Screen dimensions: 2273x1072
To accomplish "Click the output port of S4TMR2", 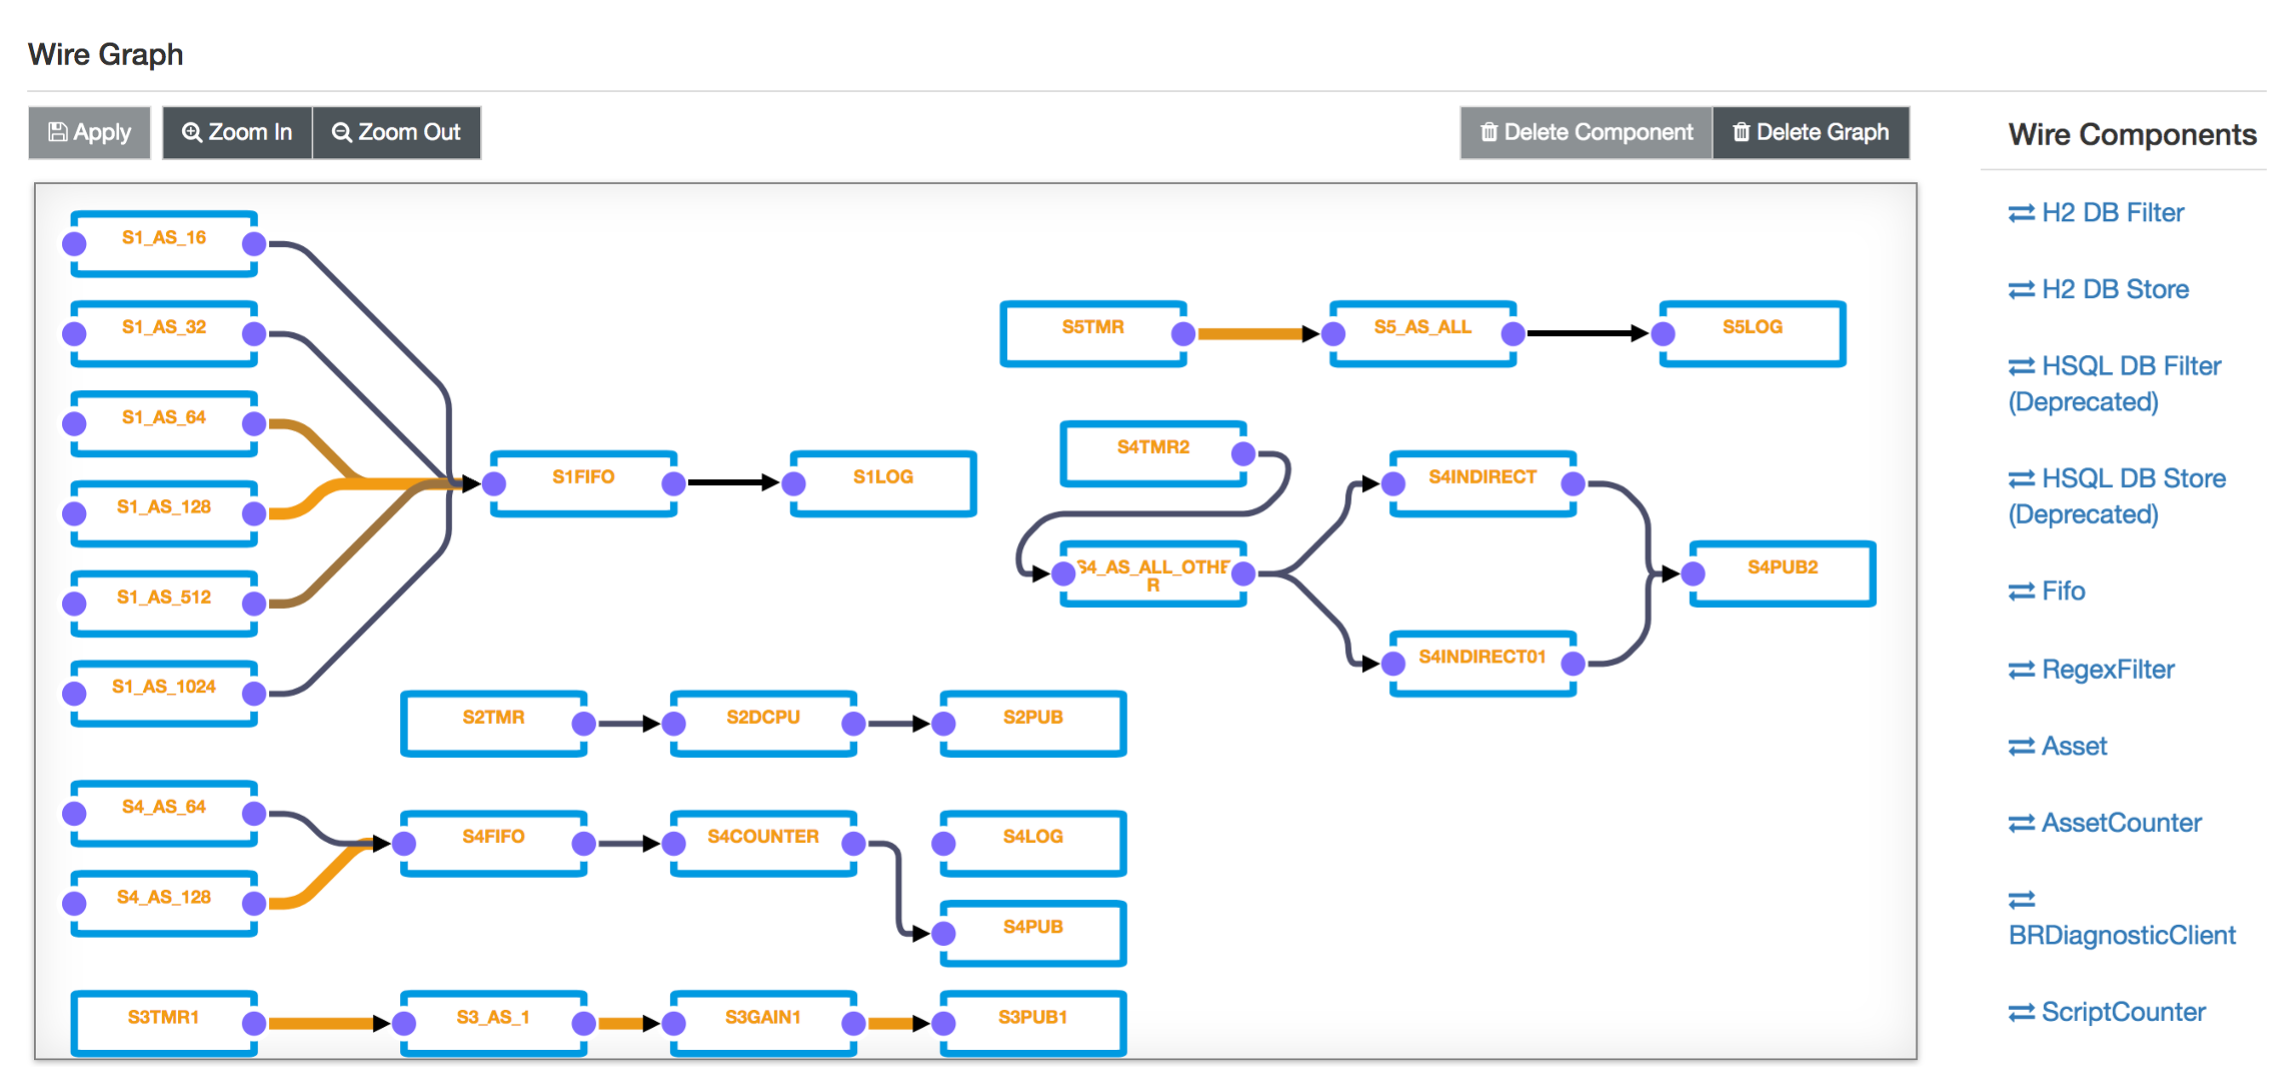I will 1243,454.
